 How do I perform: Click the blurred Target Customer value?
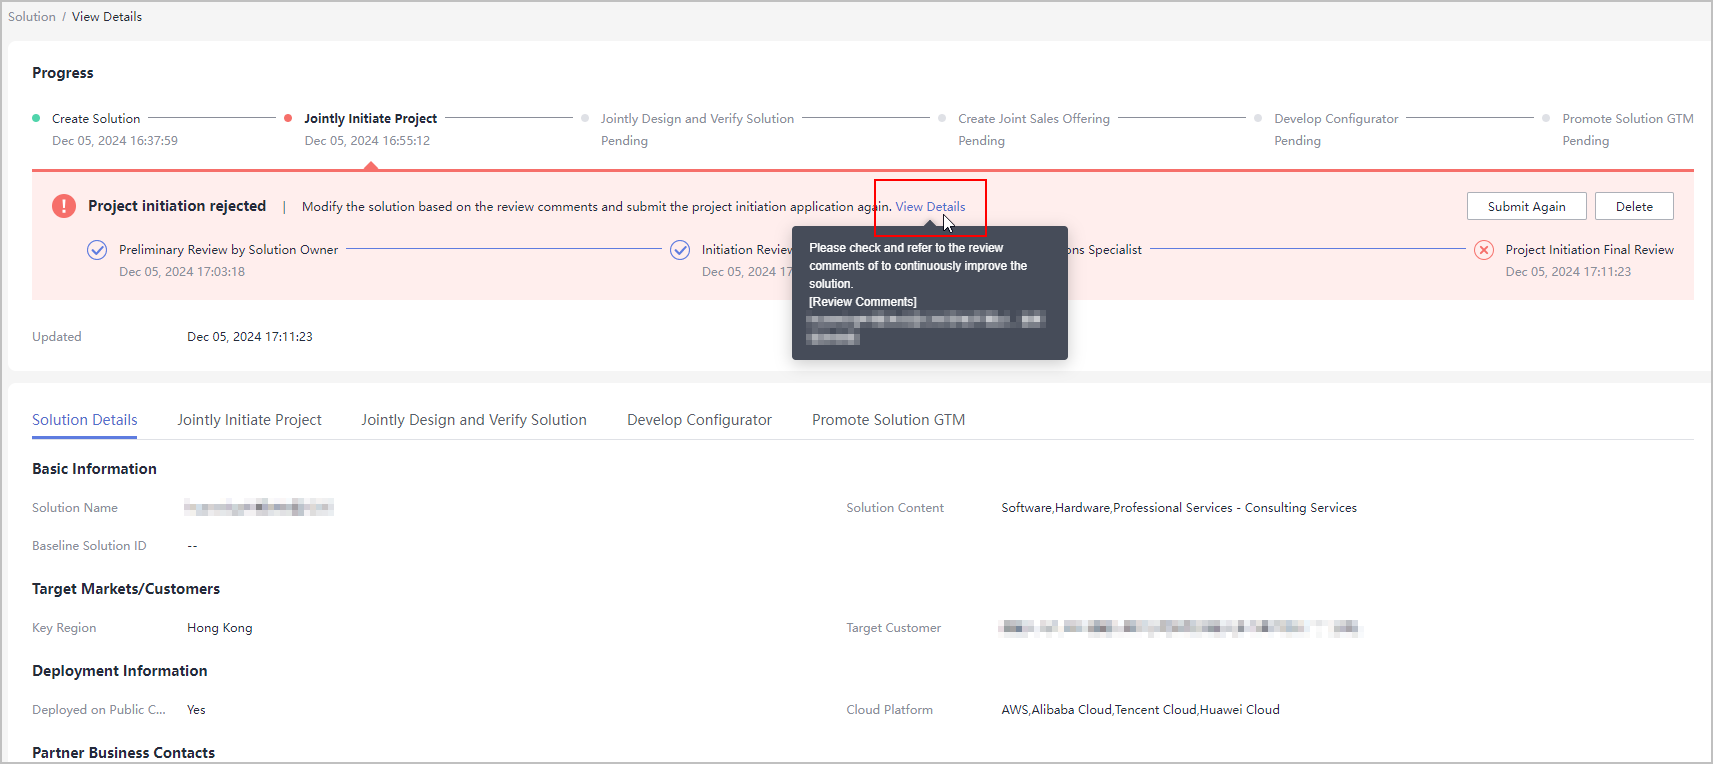[x=1180, y=628]
